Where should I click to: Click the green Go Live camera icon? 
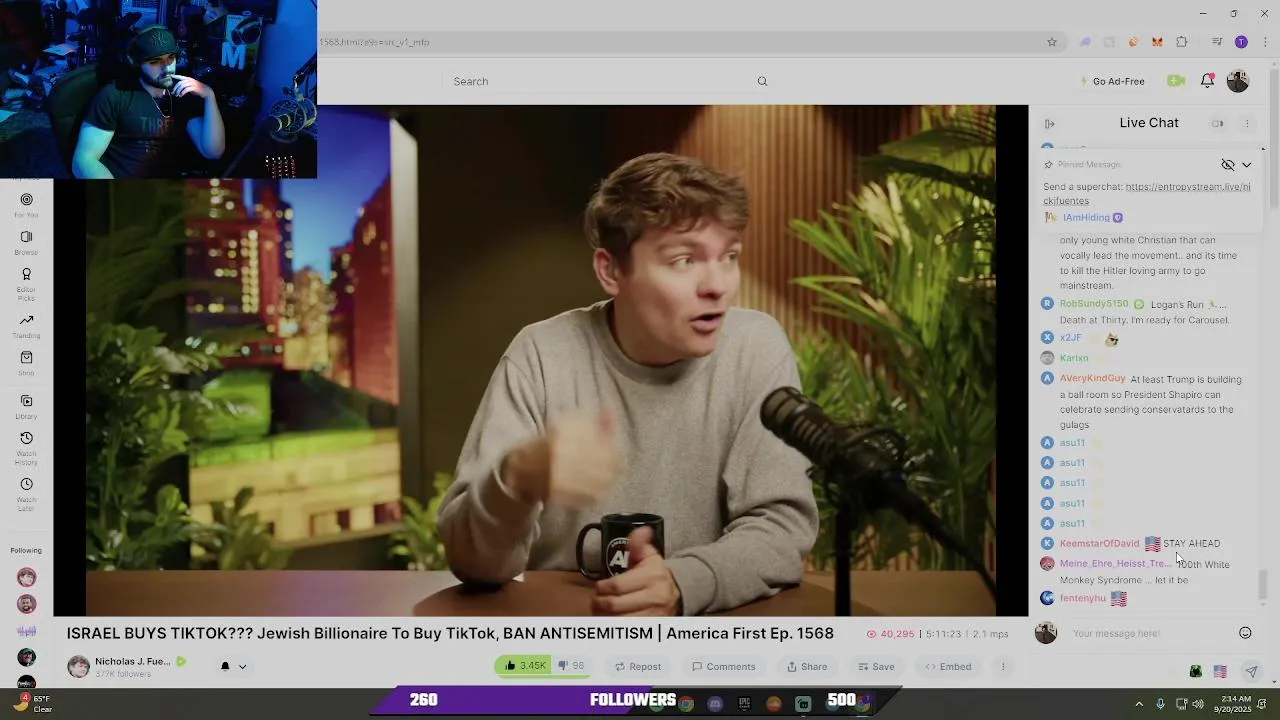1176,81
